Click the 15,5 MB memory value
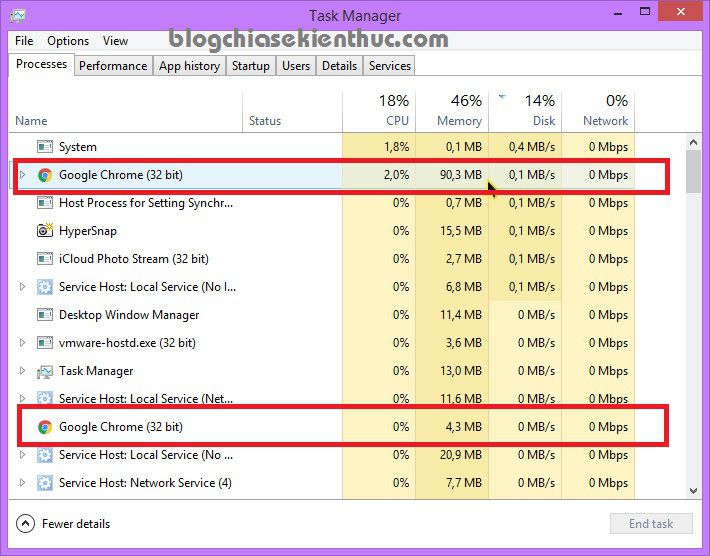Viewport: 710px width, 556px height. [x=461, y=231]
